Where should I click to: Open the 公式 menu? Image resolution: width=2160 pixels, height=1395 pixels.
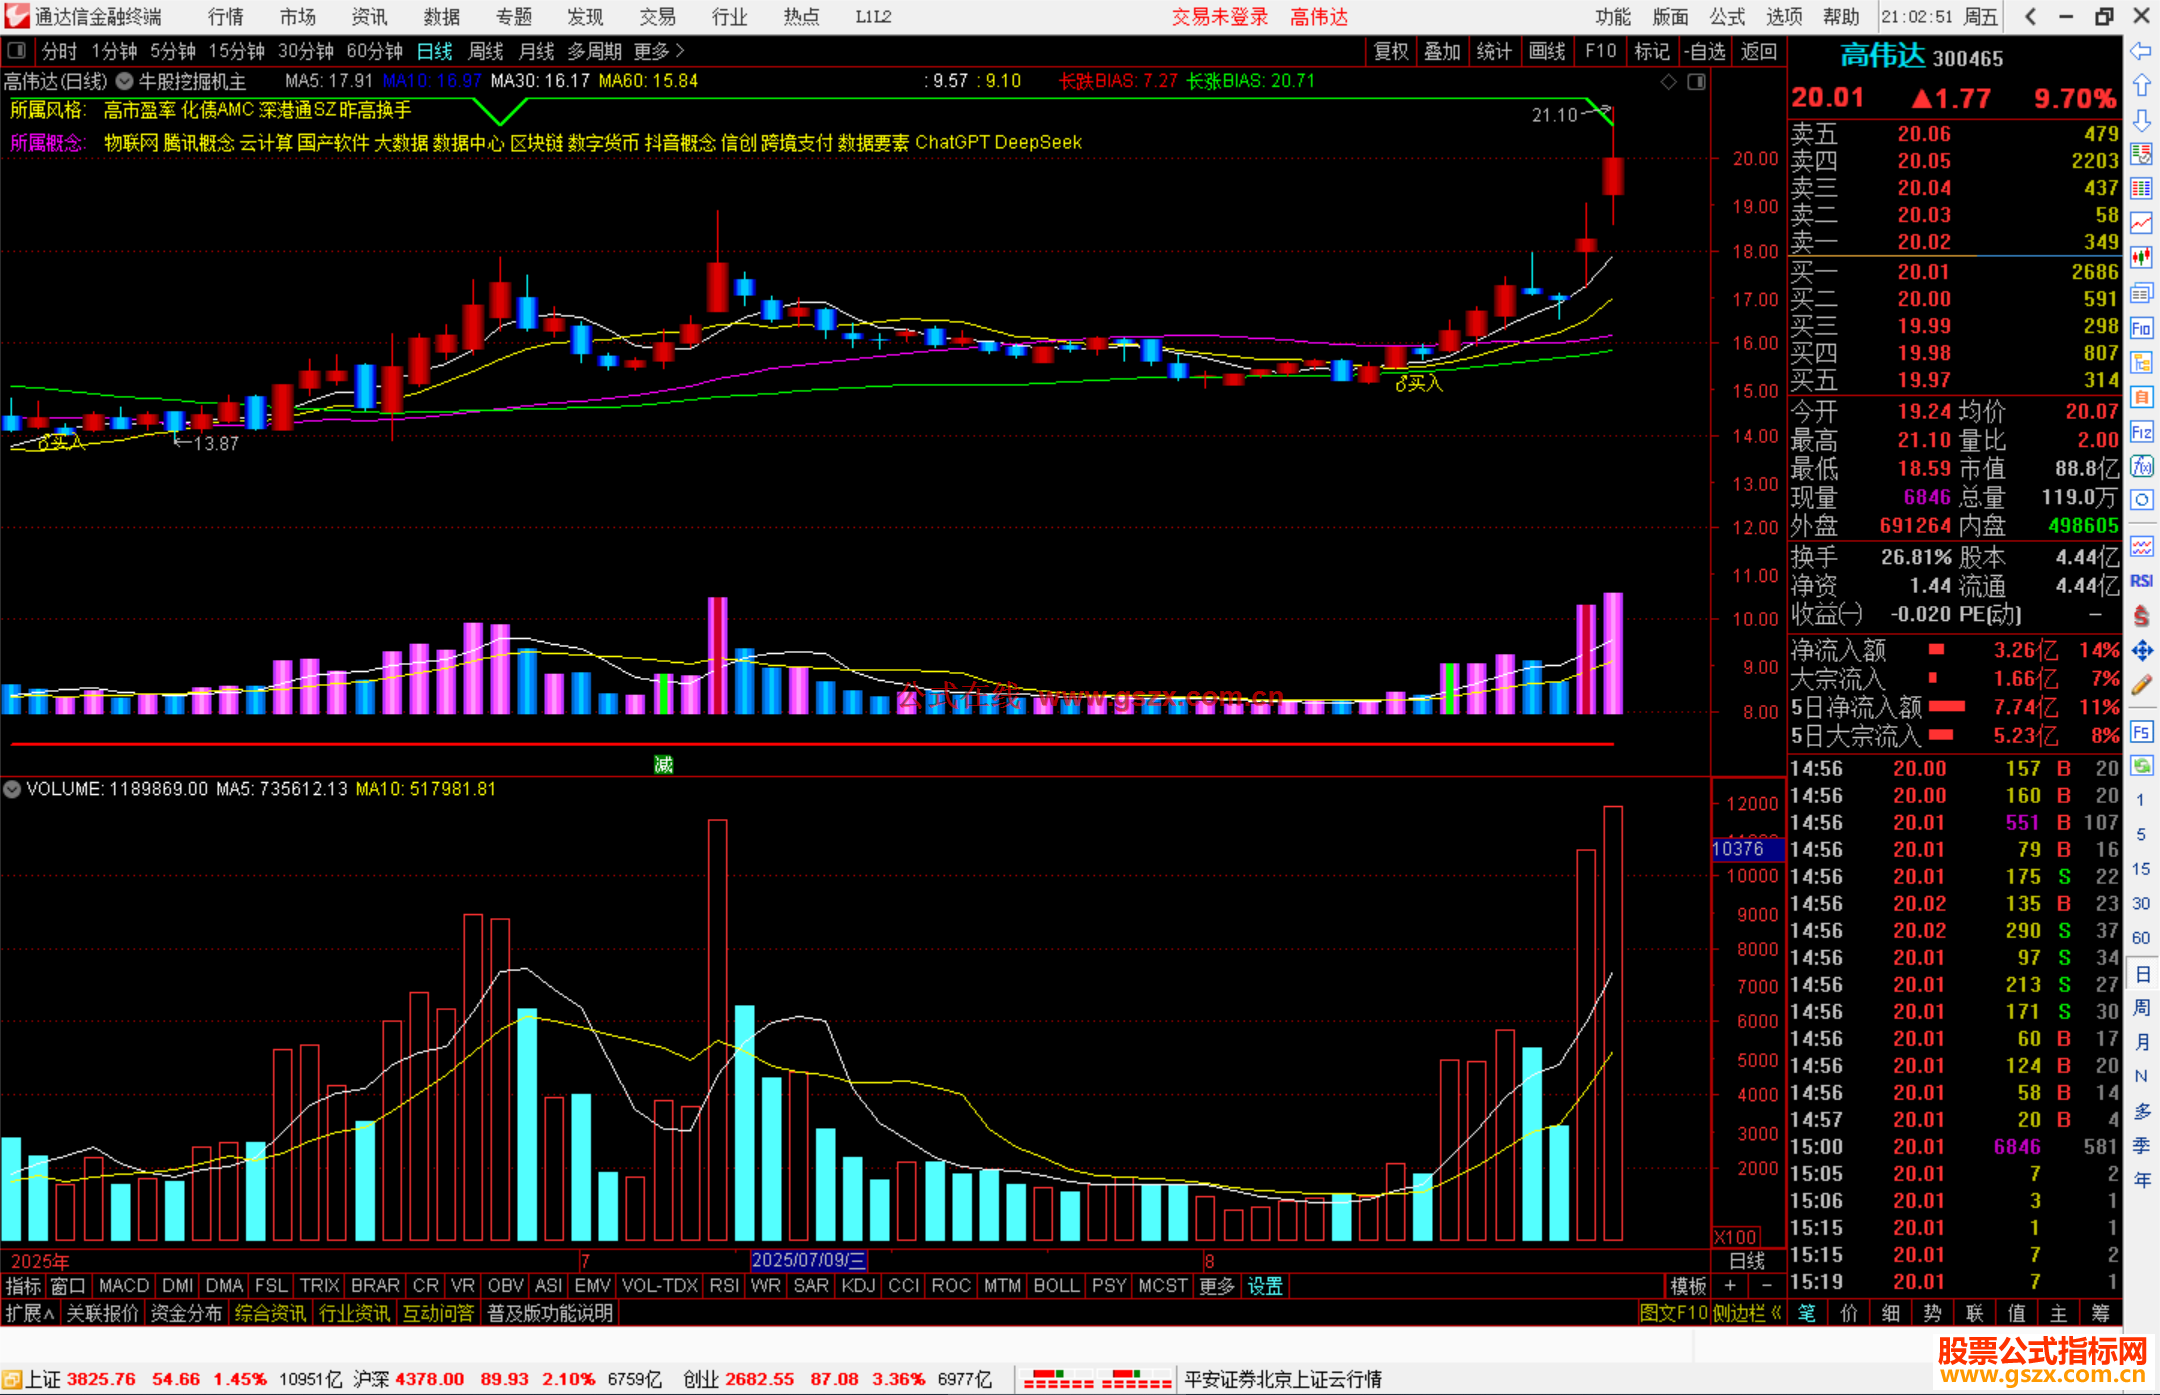click(1727, 17)
